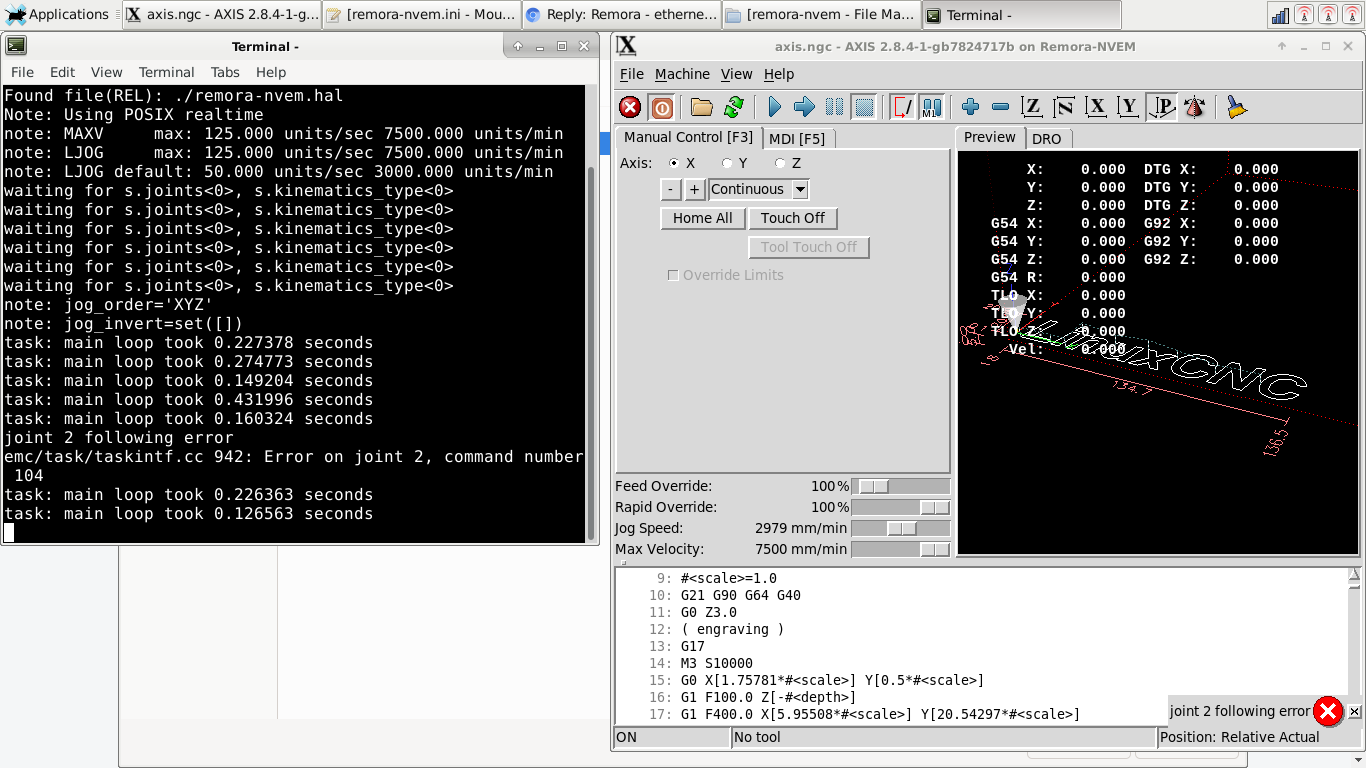
Task: Toggle the Emergency Stop button in AXIS
Action: click(630, 107)
